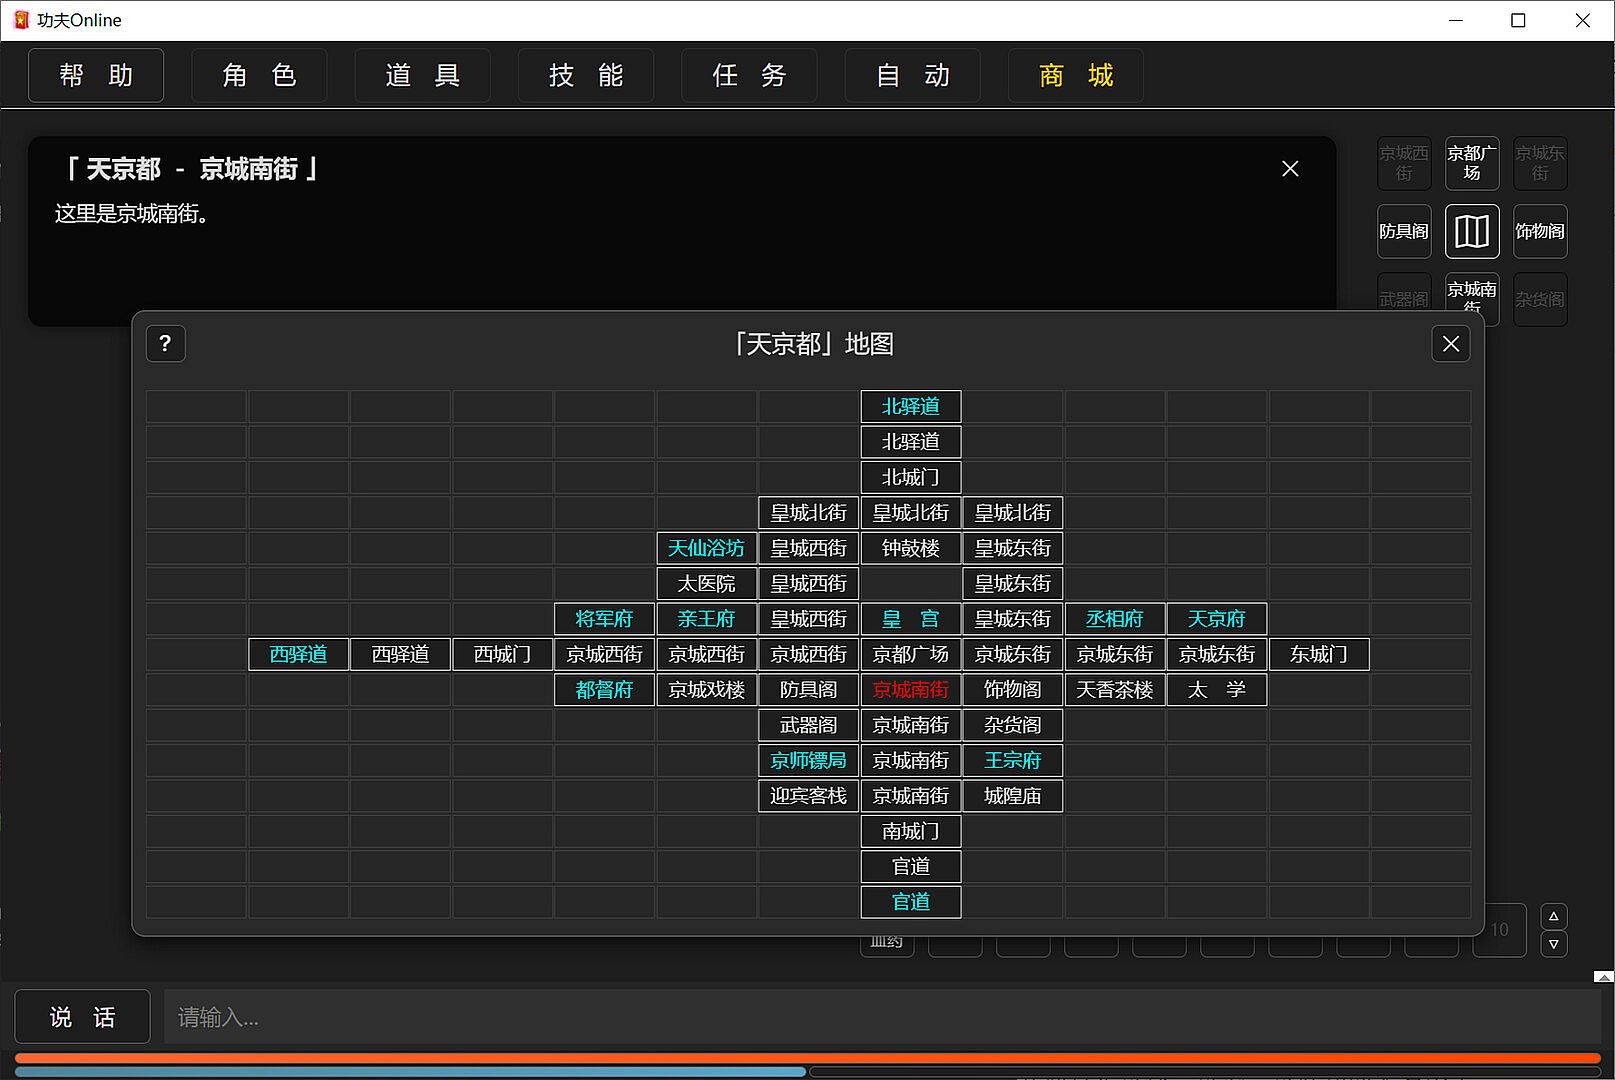Go to 天仙浴坊 on the map

(706, 548)
